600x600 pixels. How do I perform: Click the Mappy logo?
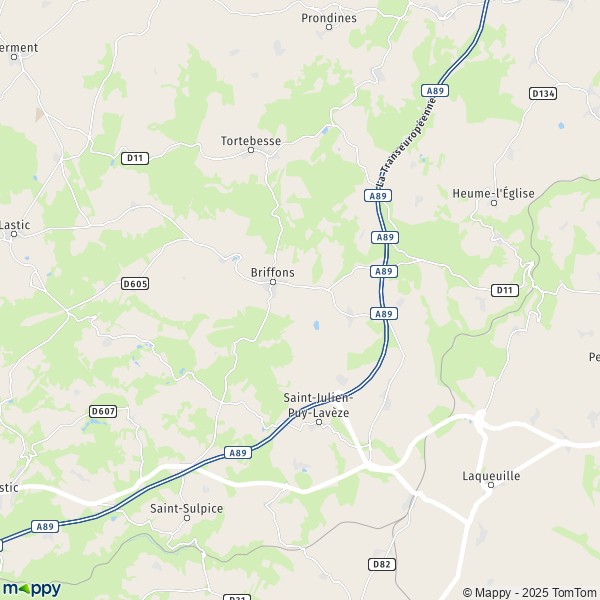coord(32,589)
